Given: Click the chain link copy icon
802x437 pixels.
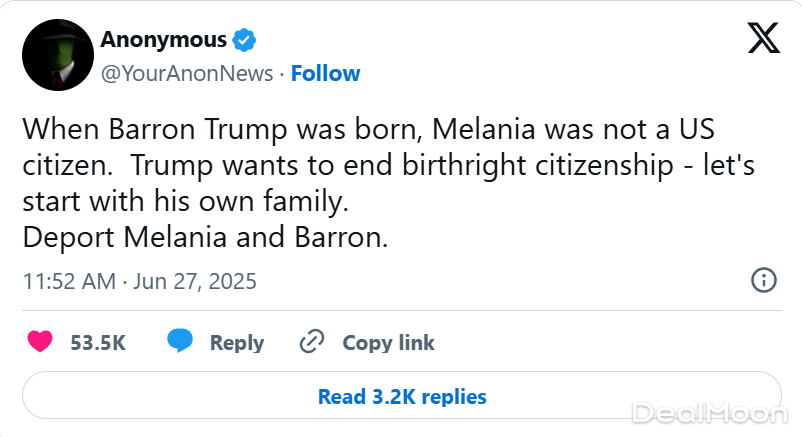Looking at the screenshot, I should click(313, 342).
